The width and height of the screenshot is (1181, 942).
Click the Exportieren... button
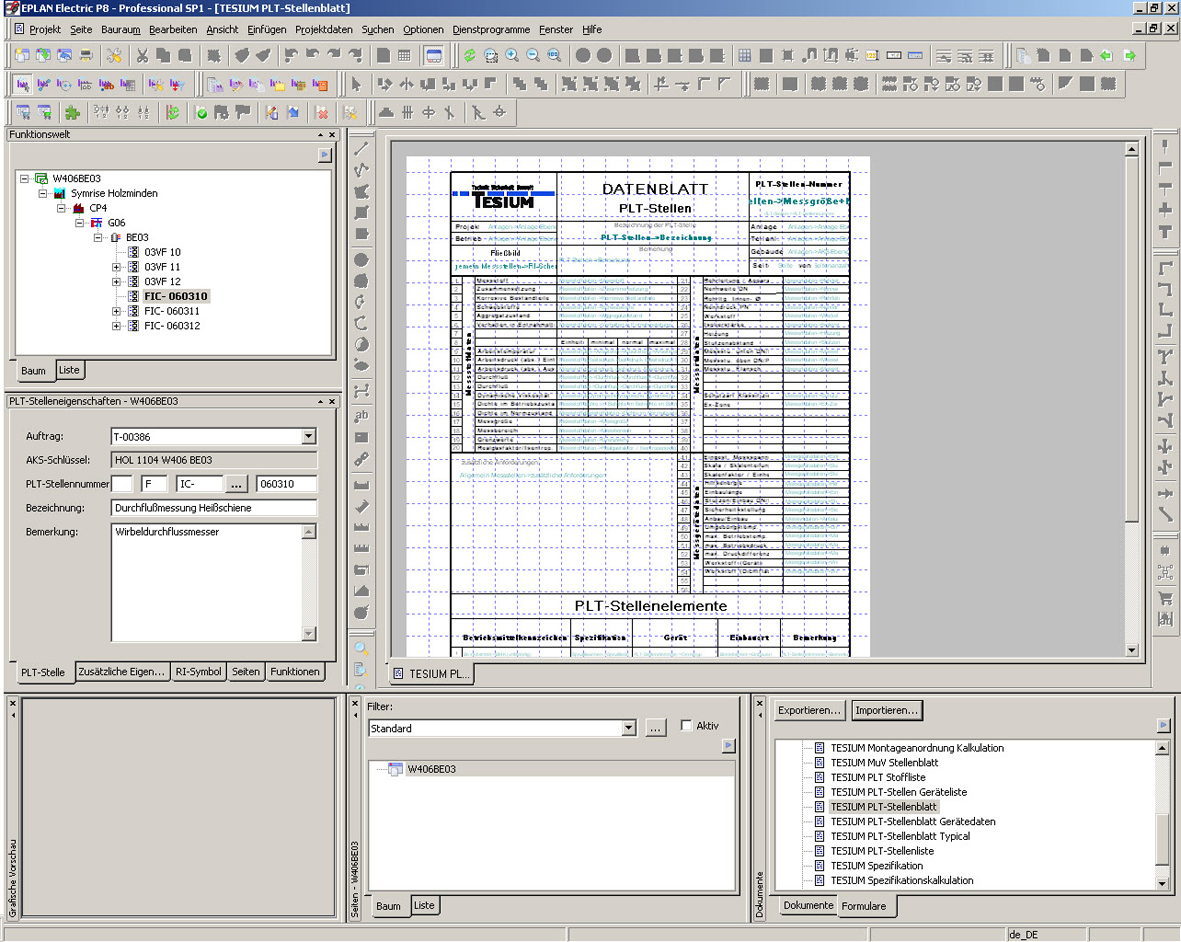point(809,710)
